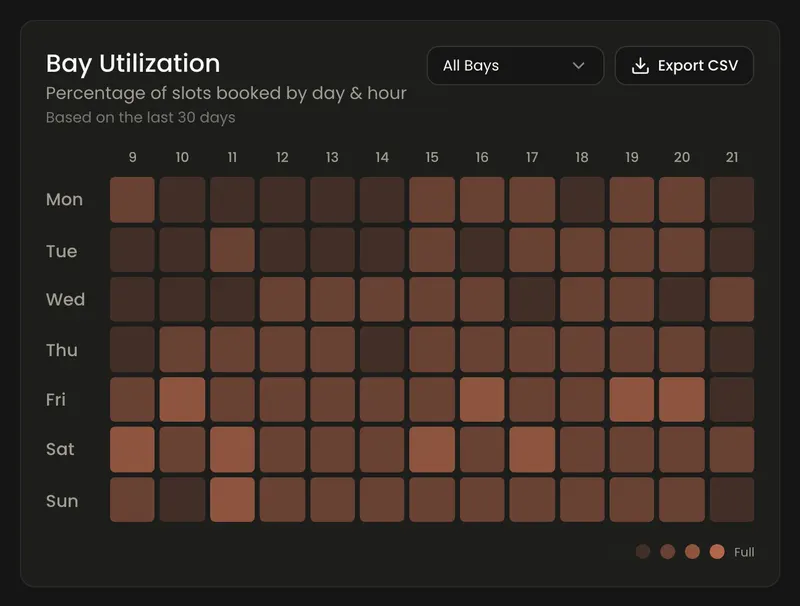Click the download icon in Export CSV

coord(640,65)
